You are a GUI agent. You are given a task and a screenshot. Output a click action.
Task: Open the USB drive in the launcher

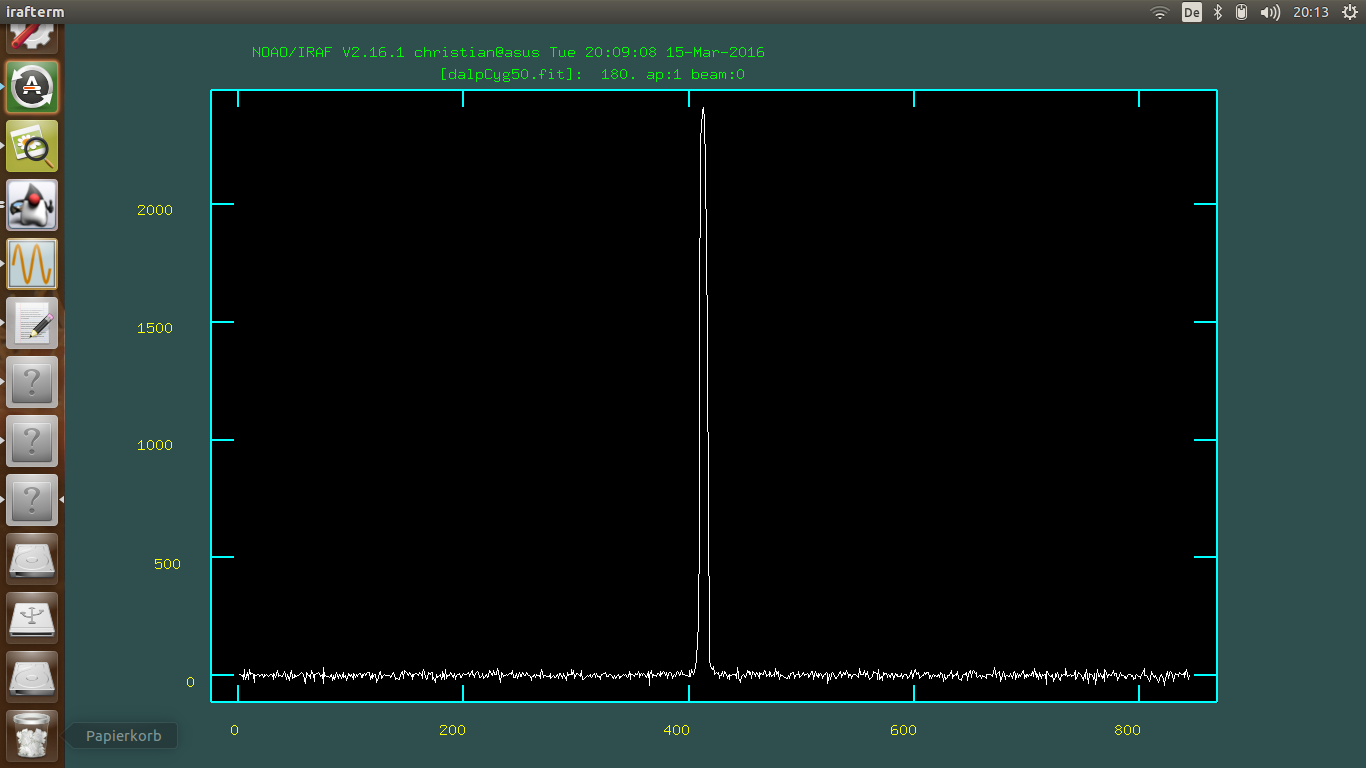pyautogui.click(x=32, y=618)
